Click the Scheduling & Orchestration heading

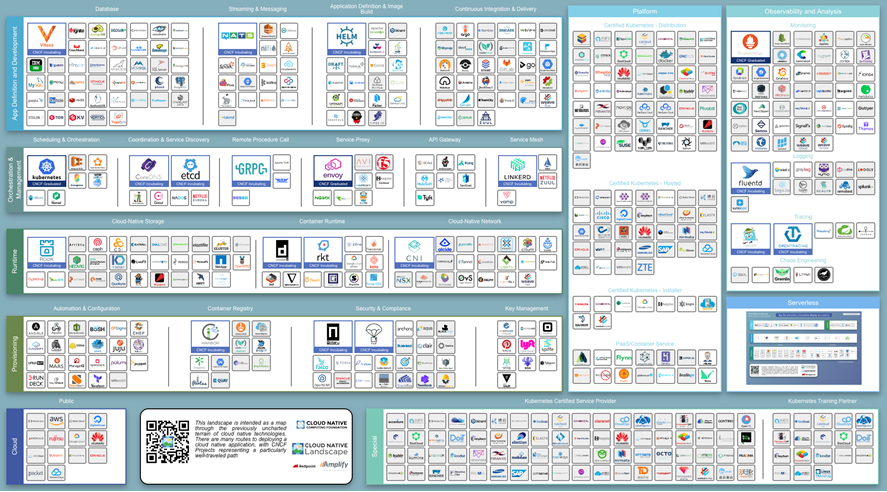(x=66, y=140)
